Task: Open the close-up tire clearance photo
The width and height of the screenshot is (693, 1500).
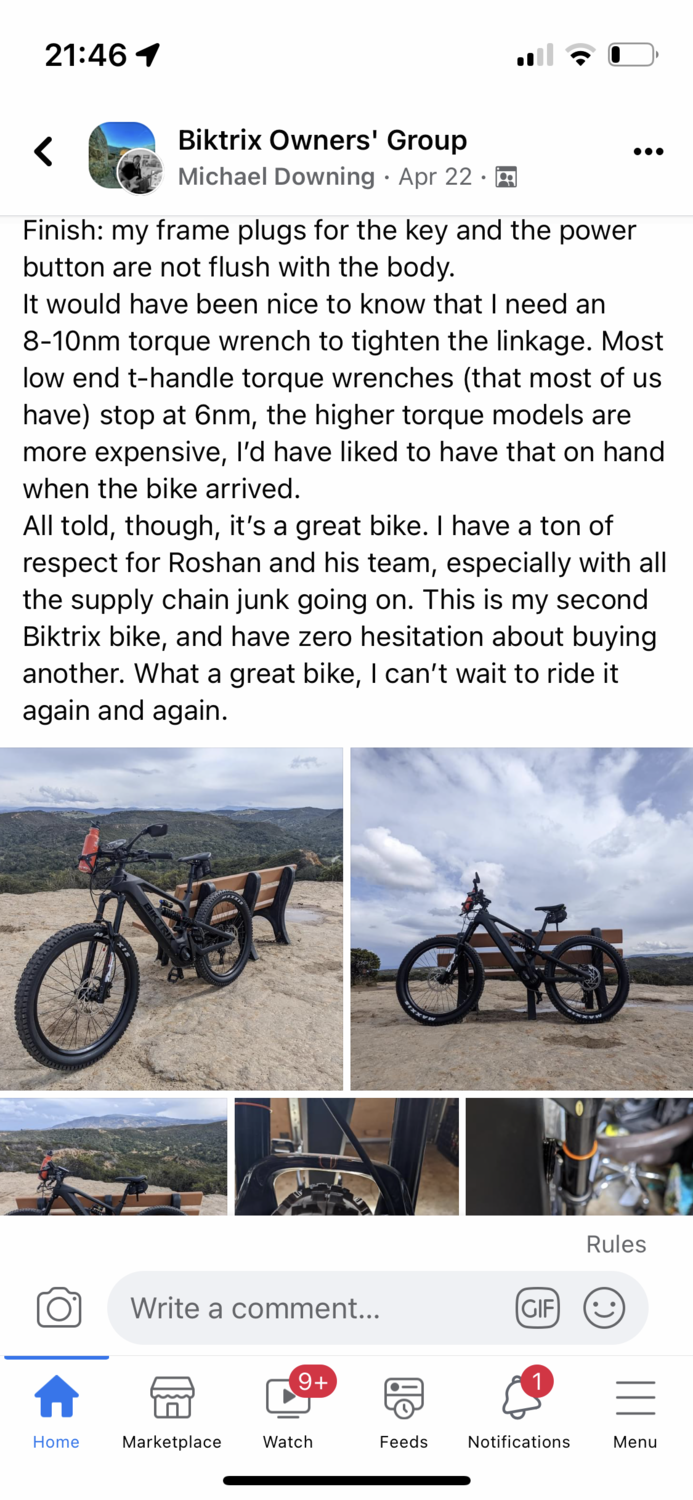Action: [347, 1157]
